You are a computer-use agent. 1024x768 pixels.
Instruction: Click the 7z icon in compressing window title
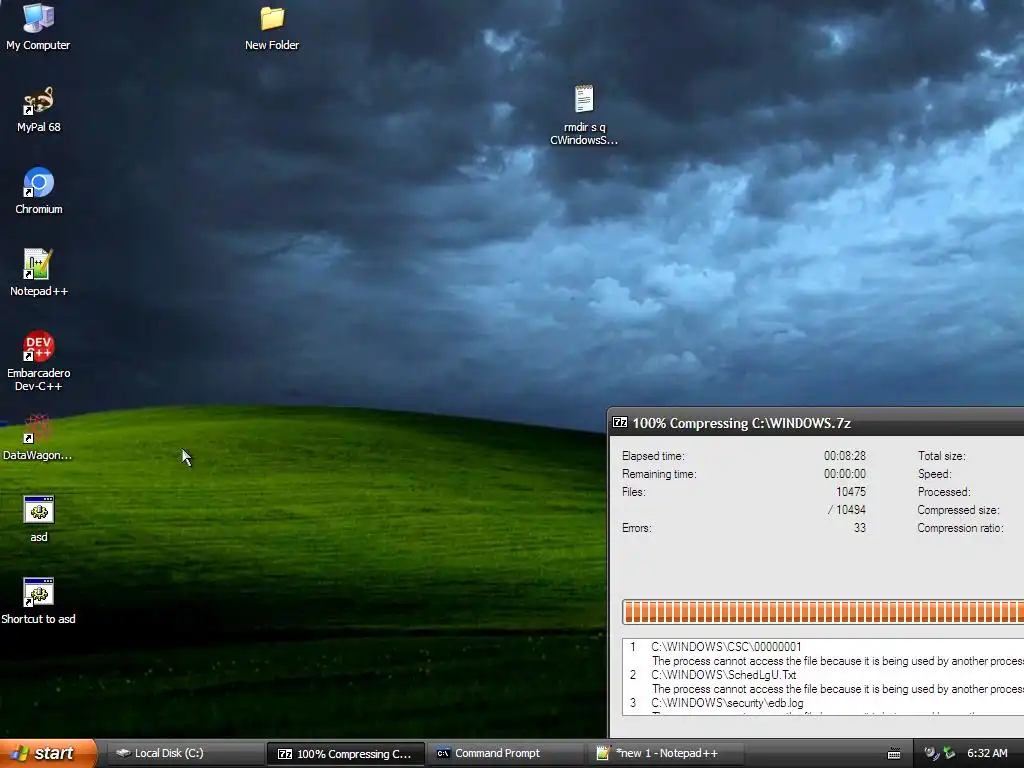coord(620,423)
